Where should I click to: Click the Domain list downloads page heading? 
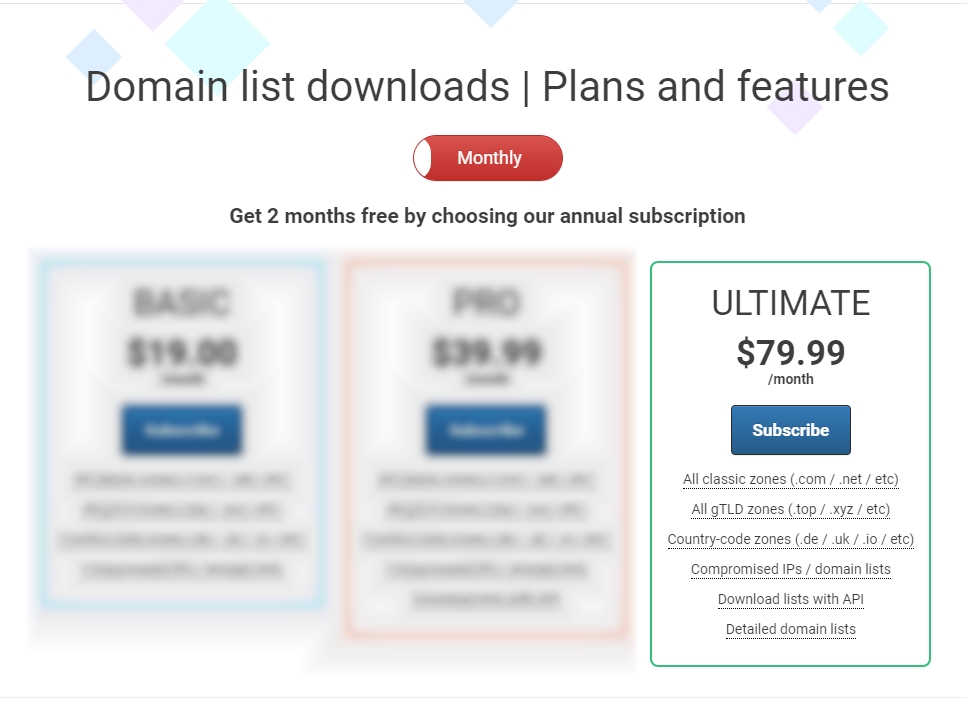[487, 87]
